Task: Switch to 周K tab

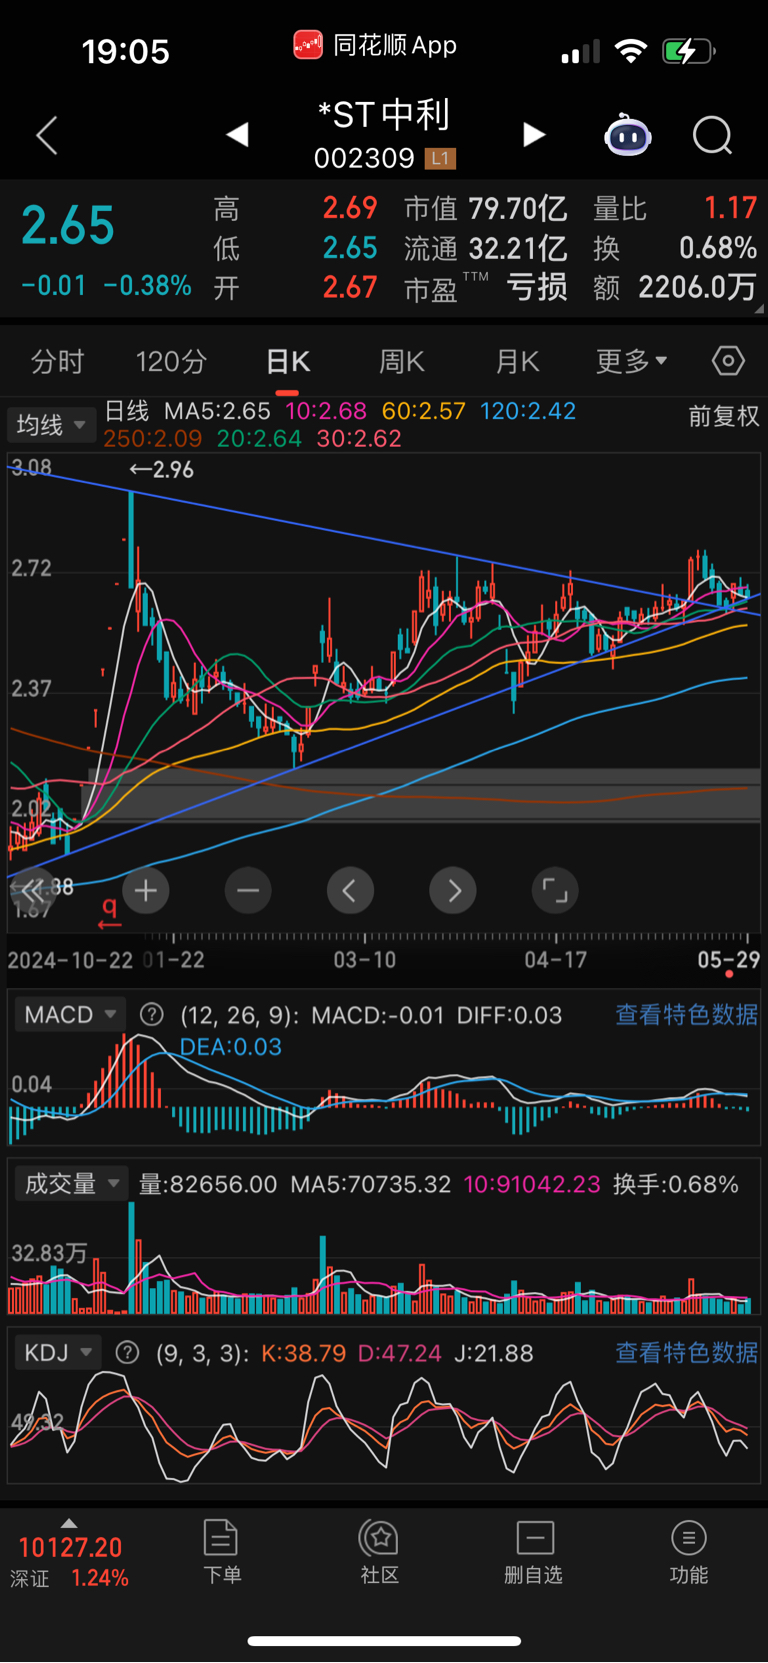Action: click(402, 361)
